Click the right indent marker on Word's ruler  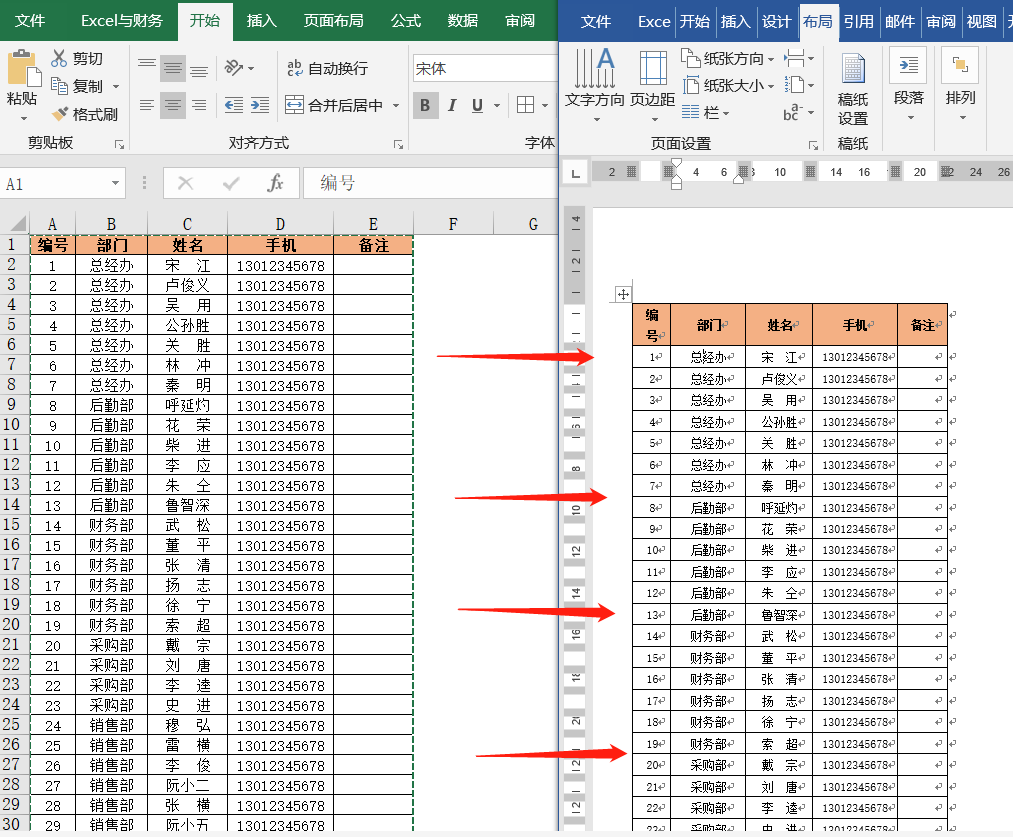point(738,180)
